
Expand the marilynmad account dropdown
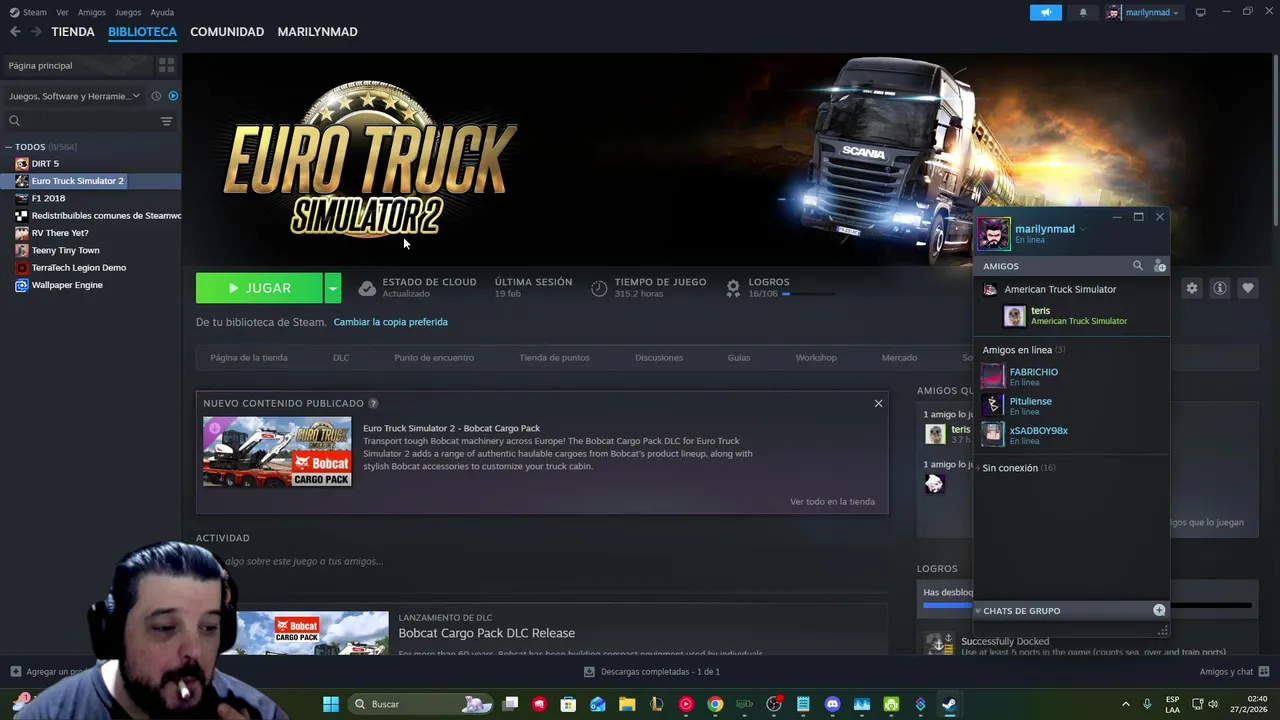[1175, 13]
